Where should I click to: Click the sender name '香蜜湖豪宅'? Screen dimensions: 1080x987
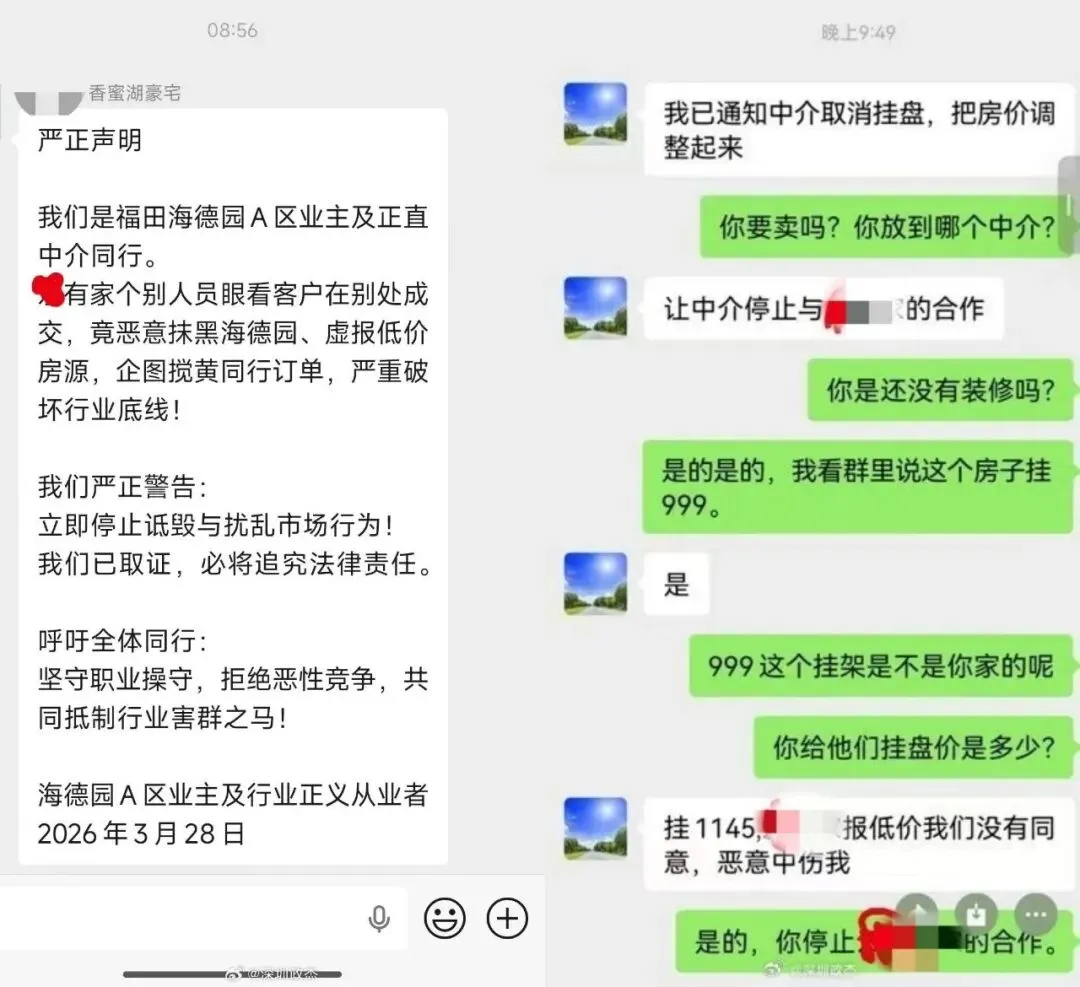pos(134,93)
